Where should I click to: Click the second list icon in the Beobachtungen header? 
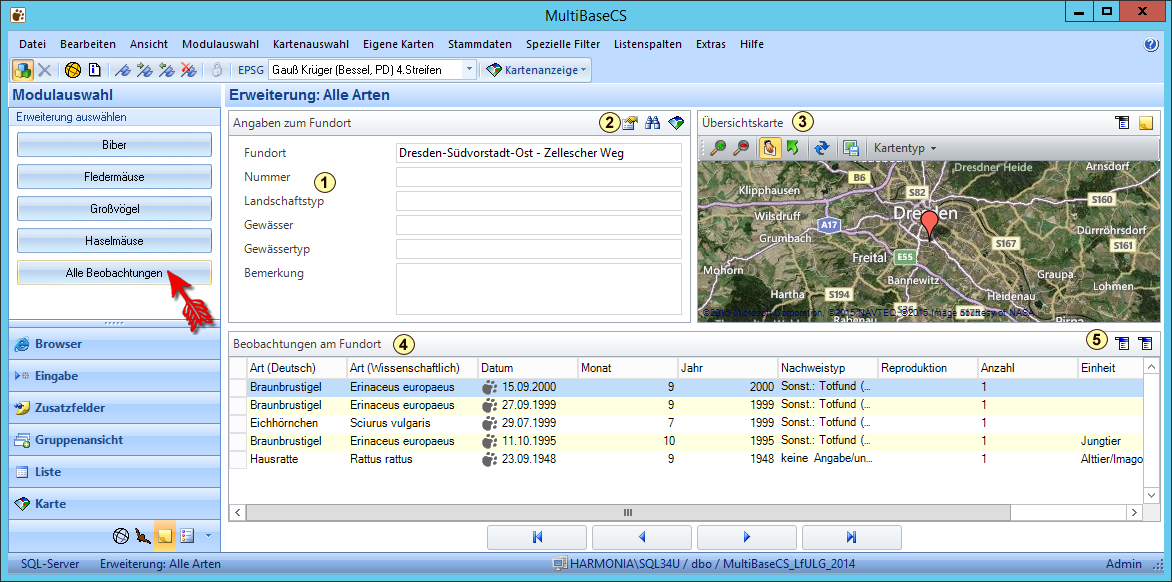[x=1145, y=343]
